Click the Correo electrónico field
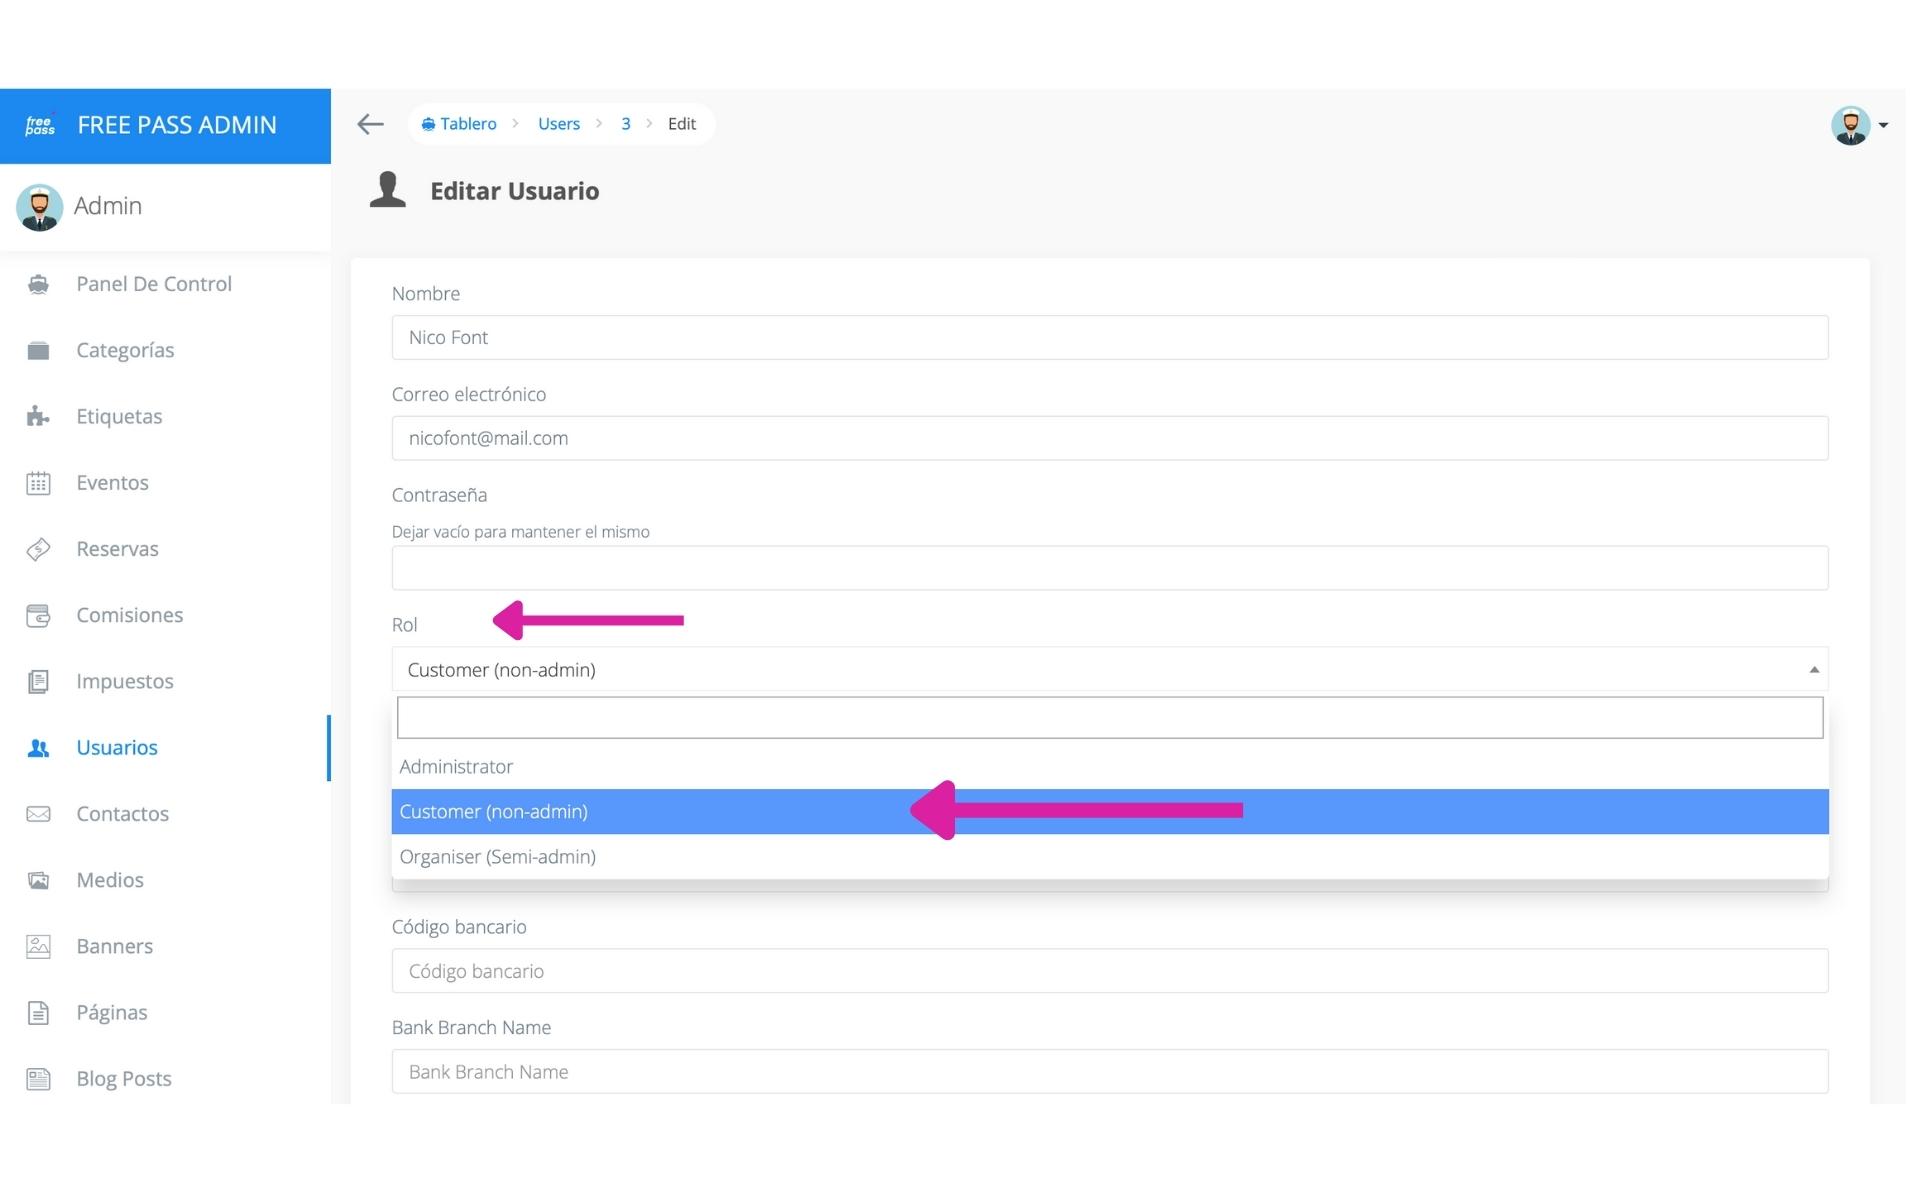The image size is (1920, 1200). pyautogui.click(x=1110, y=439)
